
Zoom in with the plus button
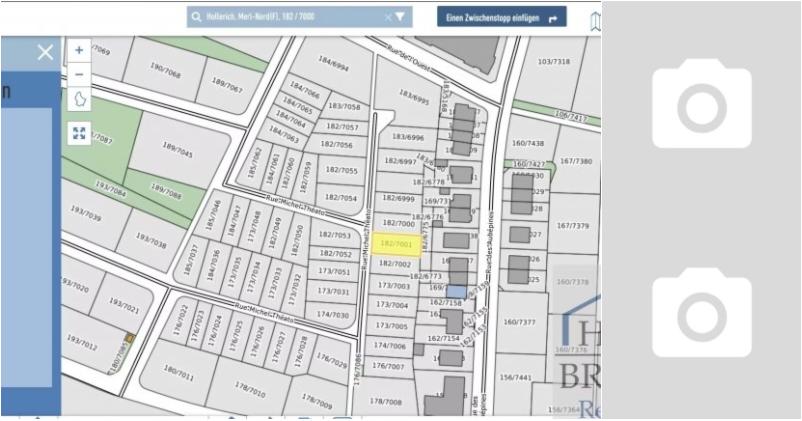coord(79,50)
